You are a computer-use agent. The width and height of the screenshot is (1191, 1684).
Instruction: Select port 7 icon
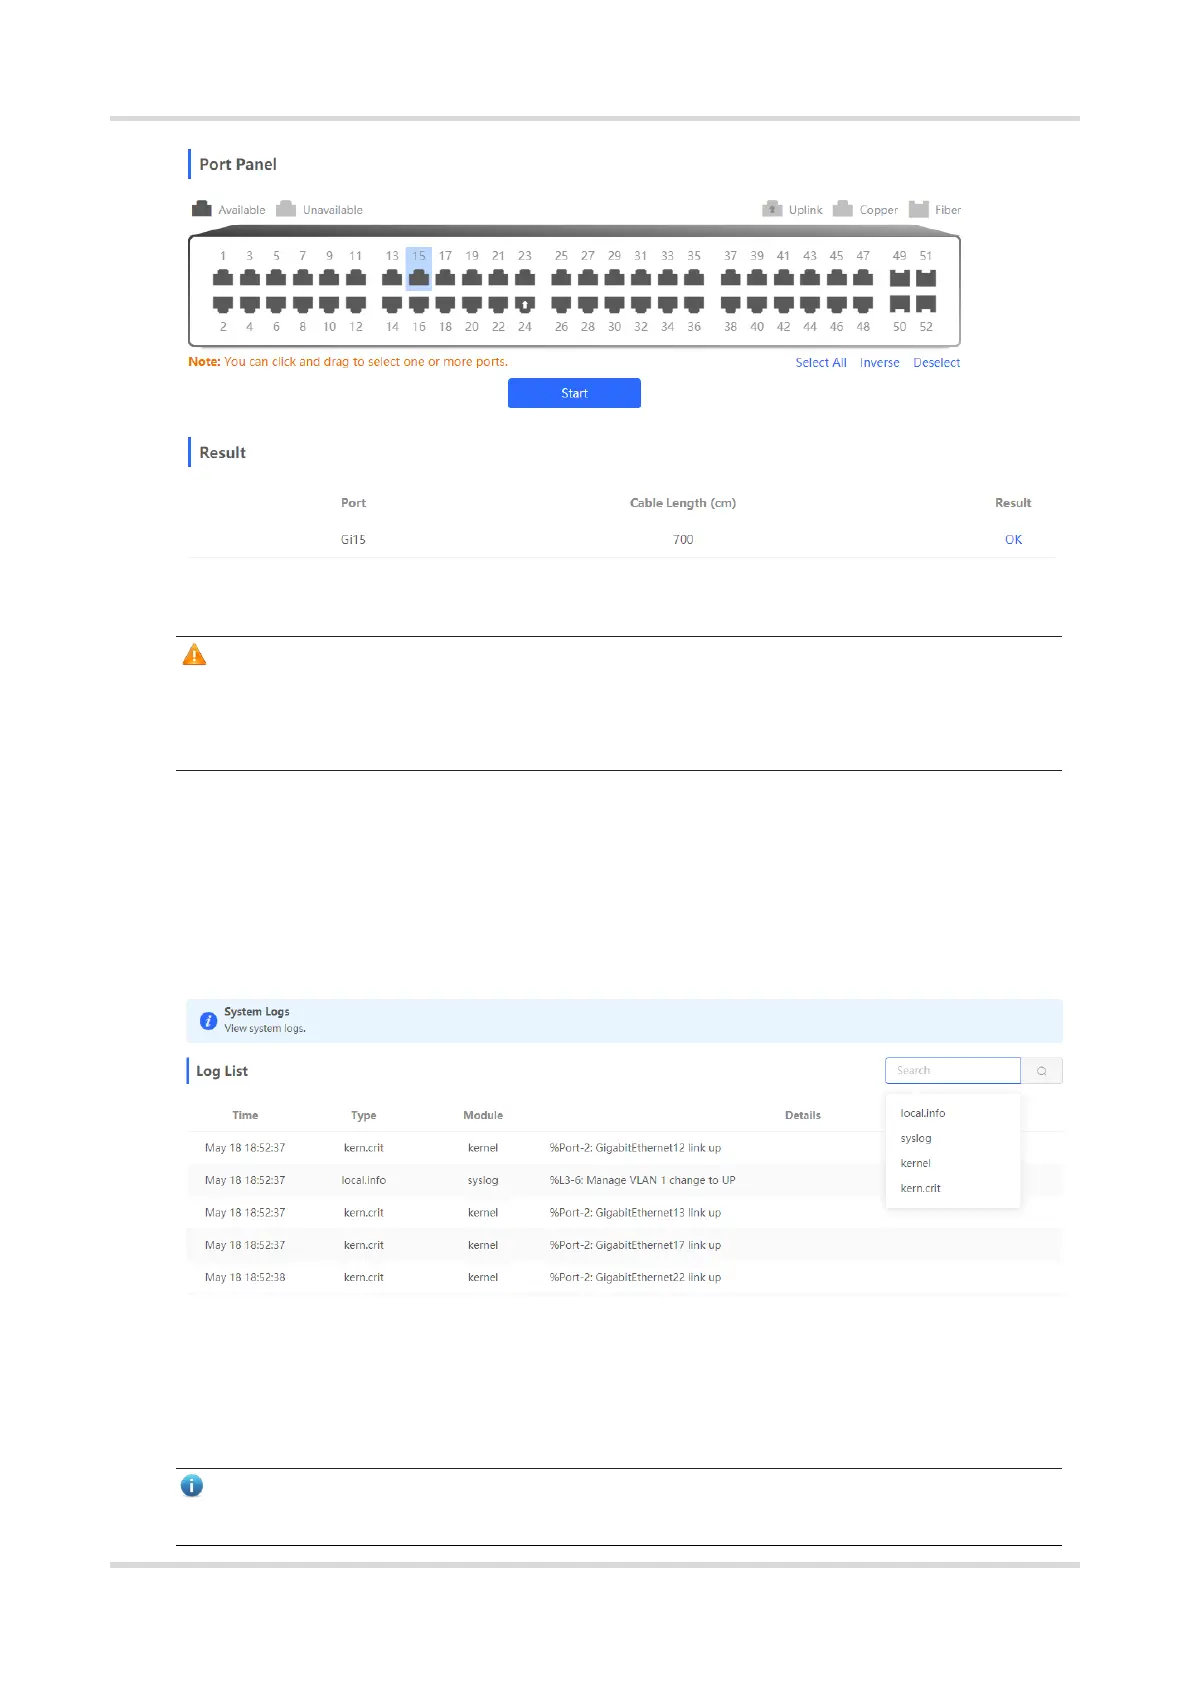(x=303, y=277)
